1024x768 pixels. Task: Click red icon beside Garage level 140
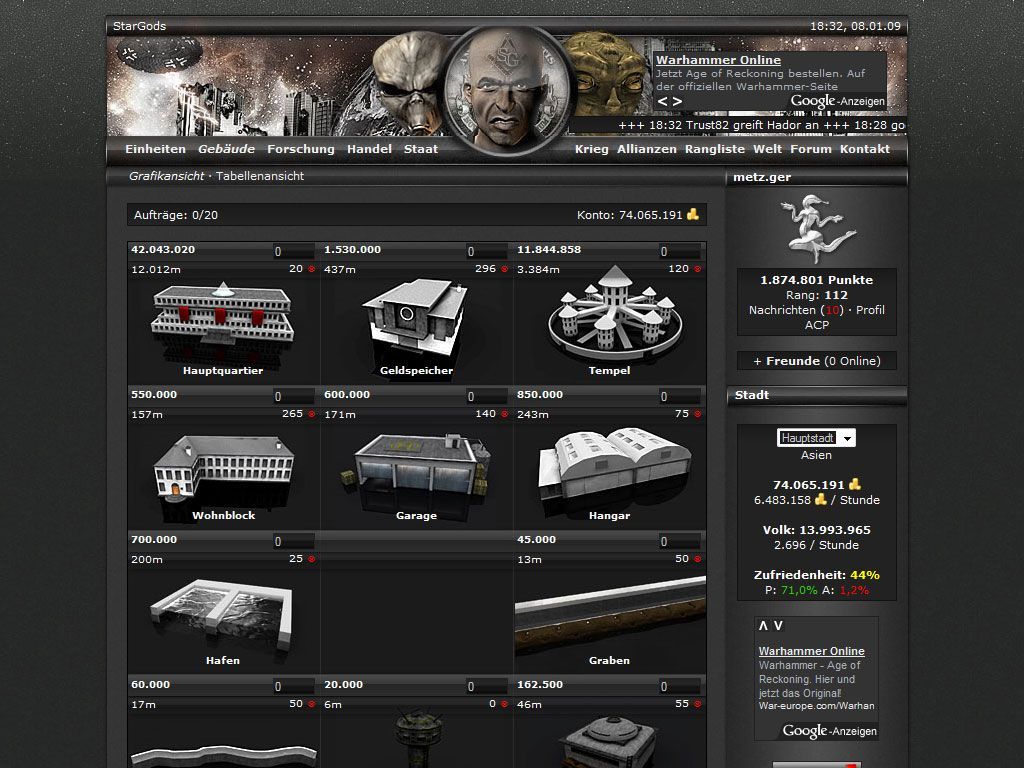coord(504,414)
